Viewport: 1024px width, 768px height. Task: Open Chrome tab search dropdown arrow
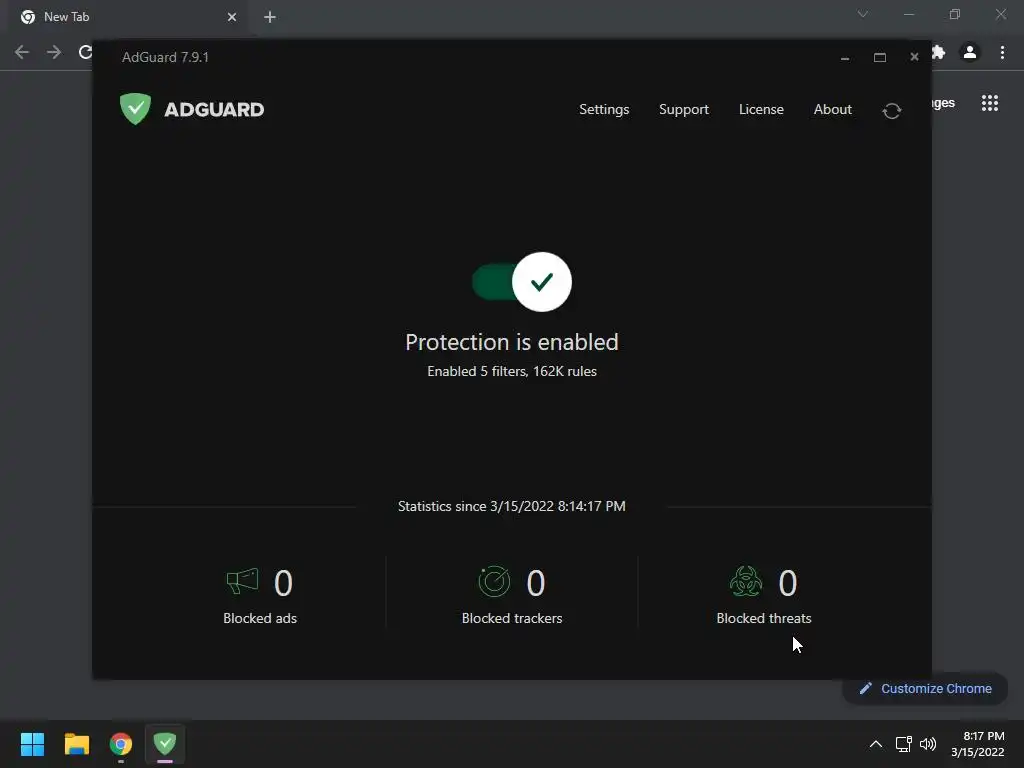[x=863, y=14]
